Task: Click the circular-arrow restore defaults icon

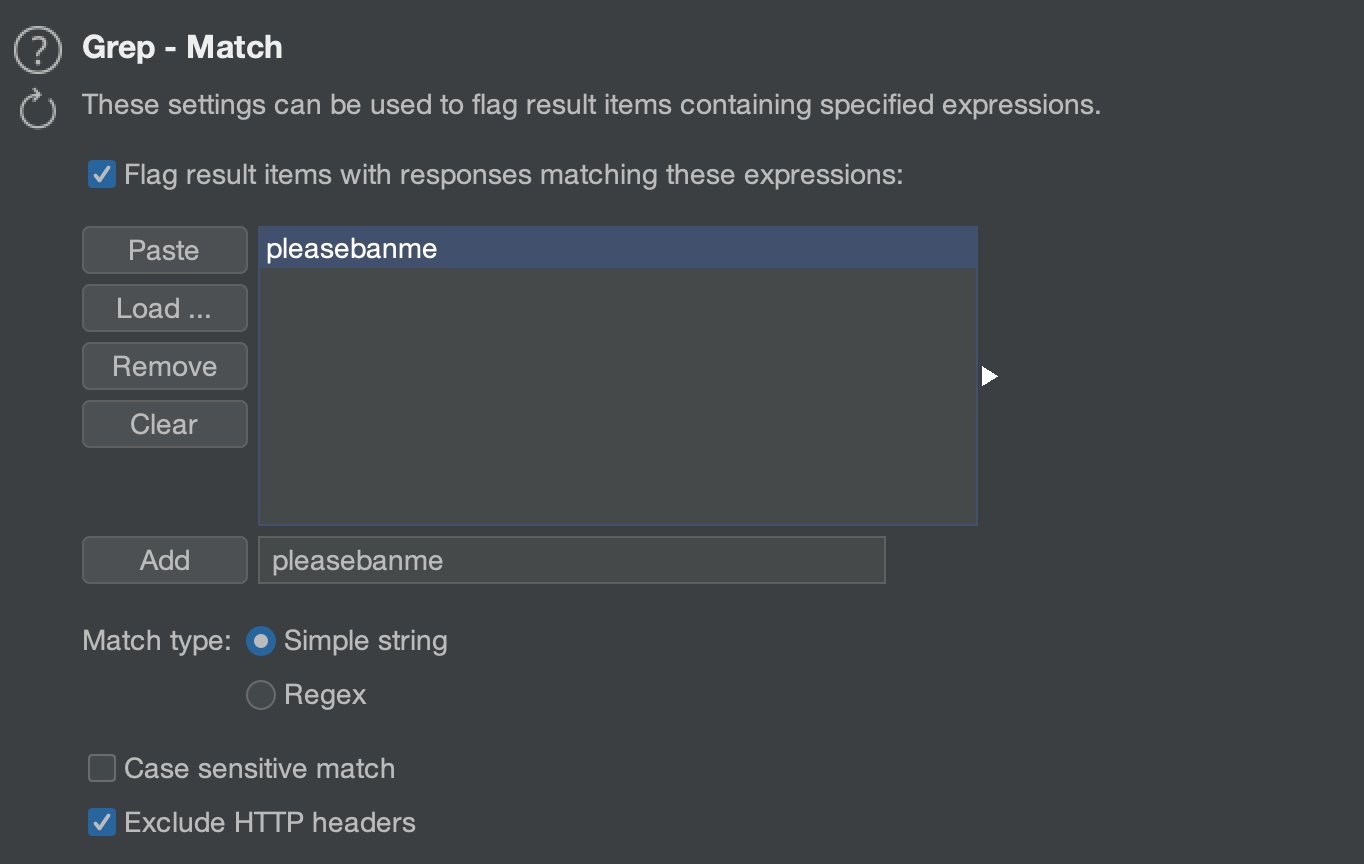Action: tap(39, 108)
